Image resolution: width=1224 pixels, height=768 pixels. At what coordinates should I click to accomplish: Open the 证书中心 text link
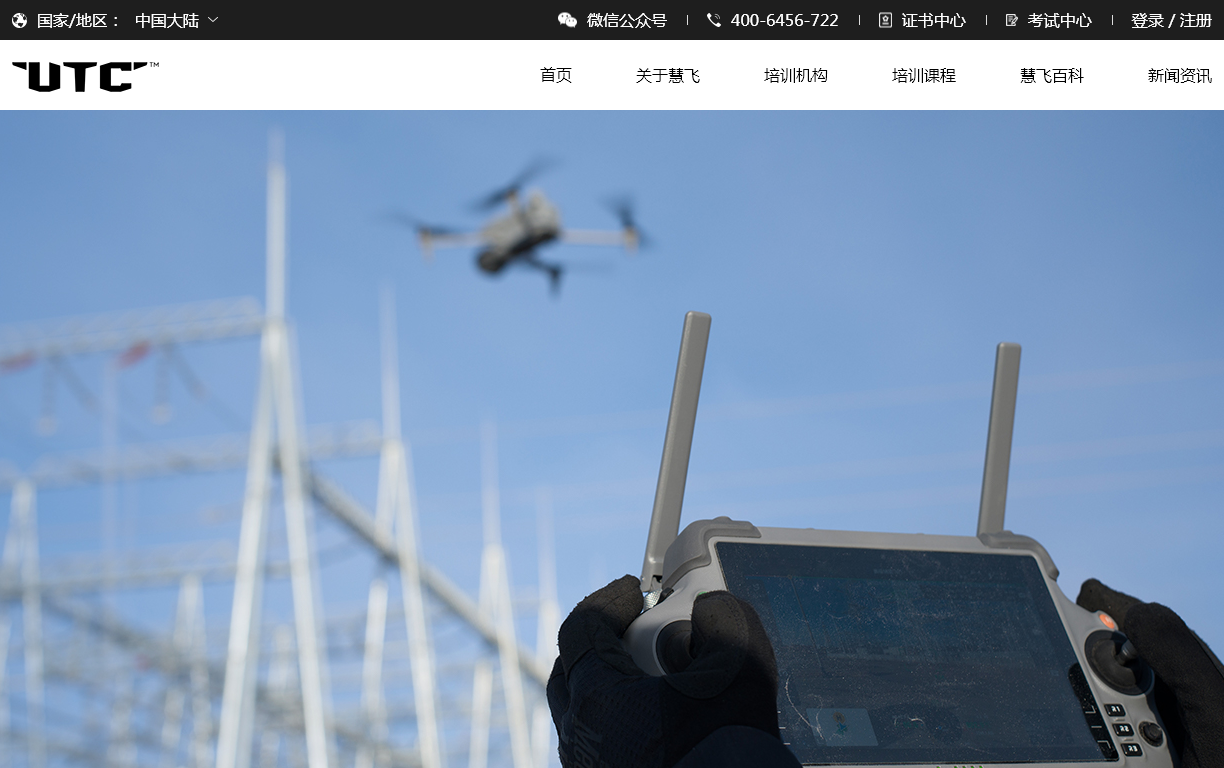coord(933,20)
